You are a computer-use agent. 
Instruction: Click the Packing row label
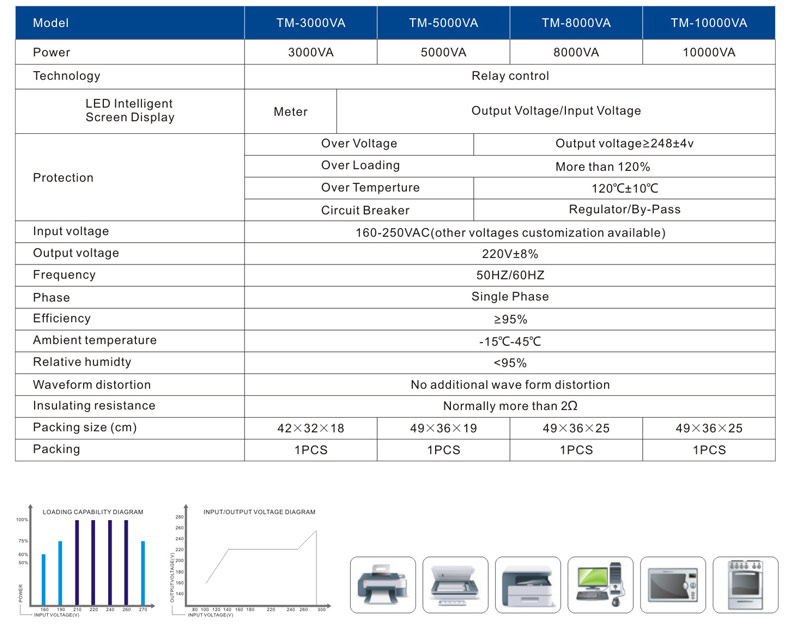click(57, 449)
